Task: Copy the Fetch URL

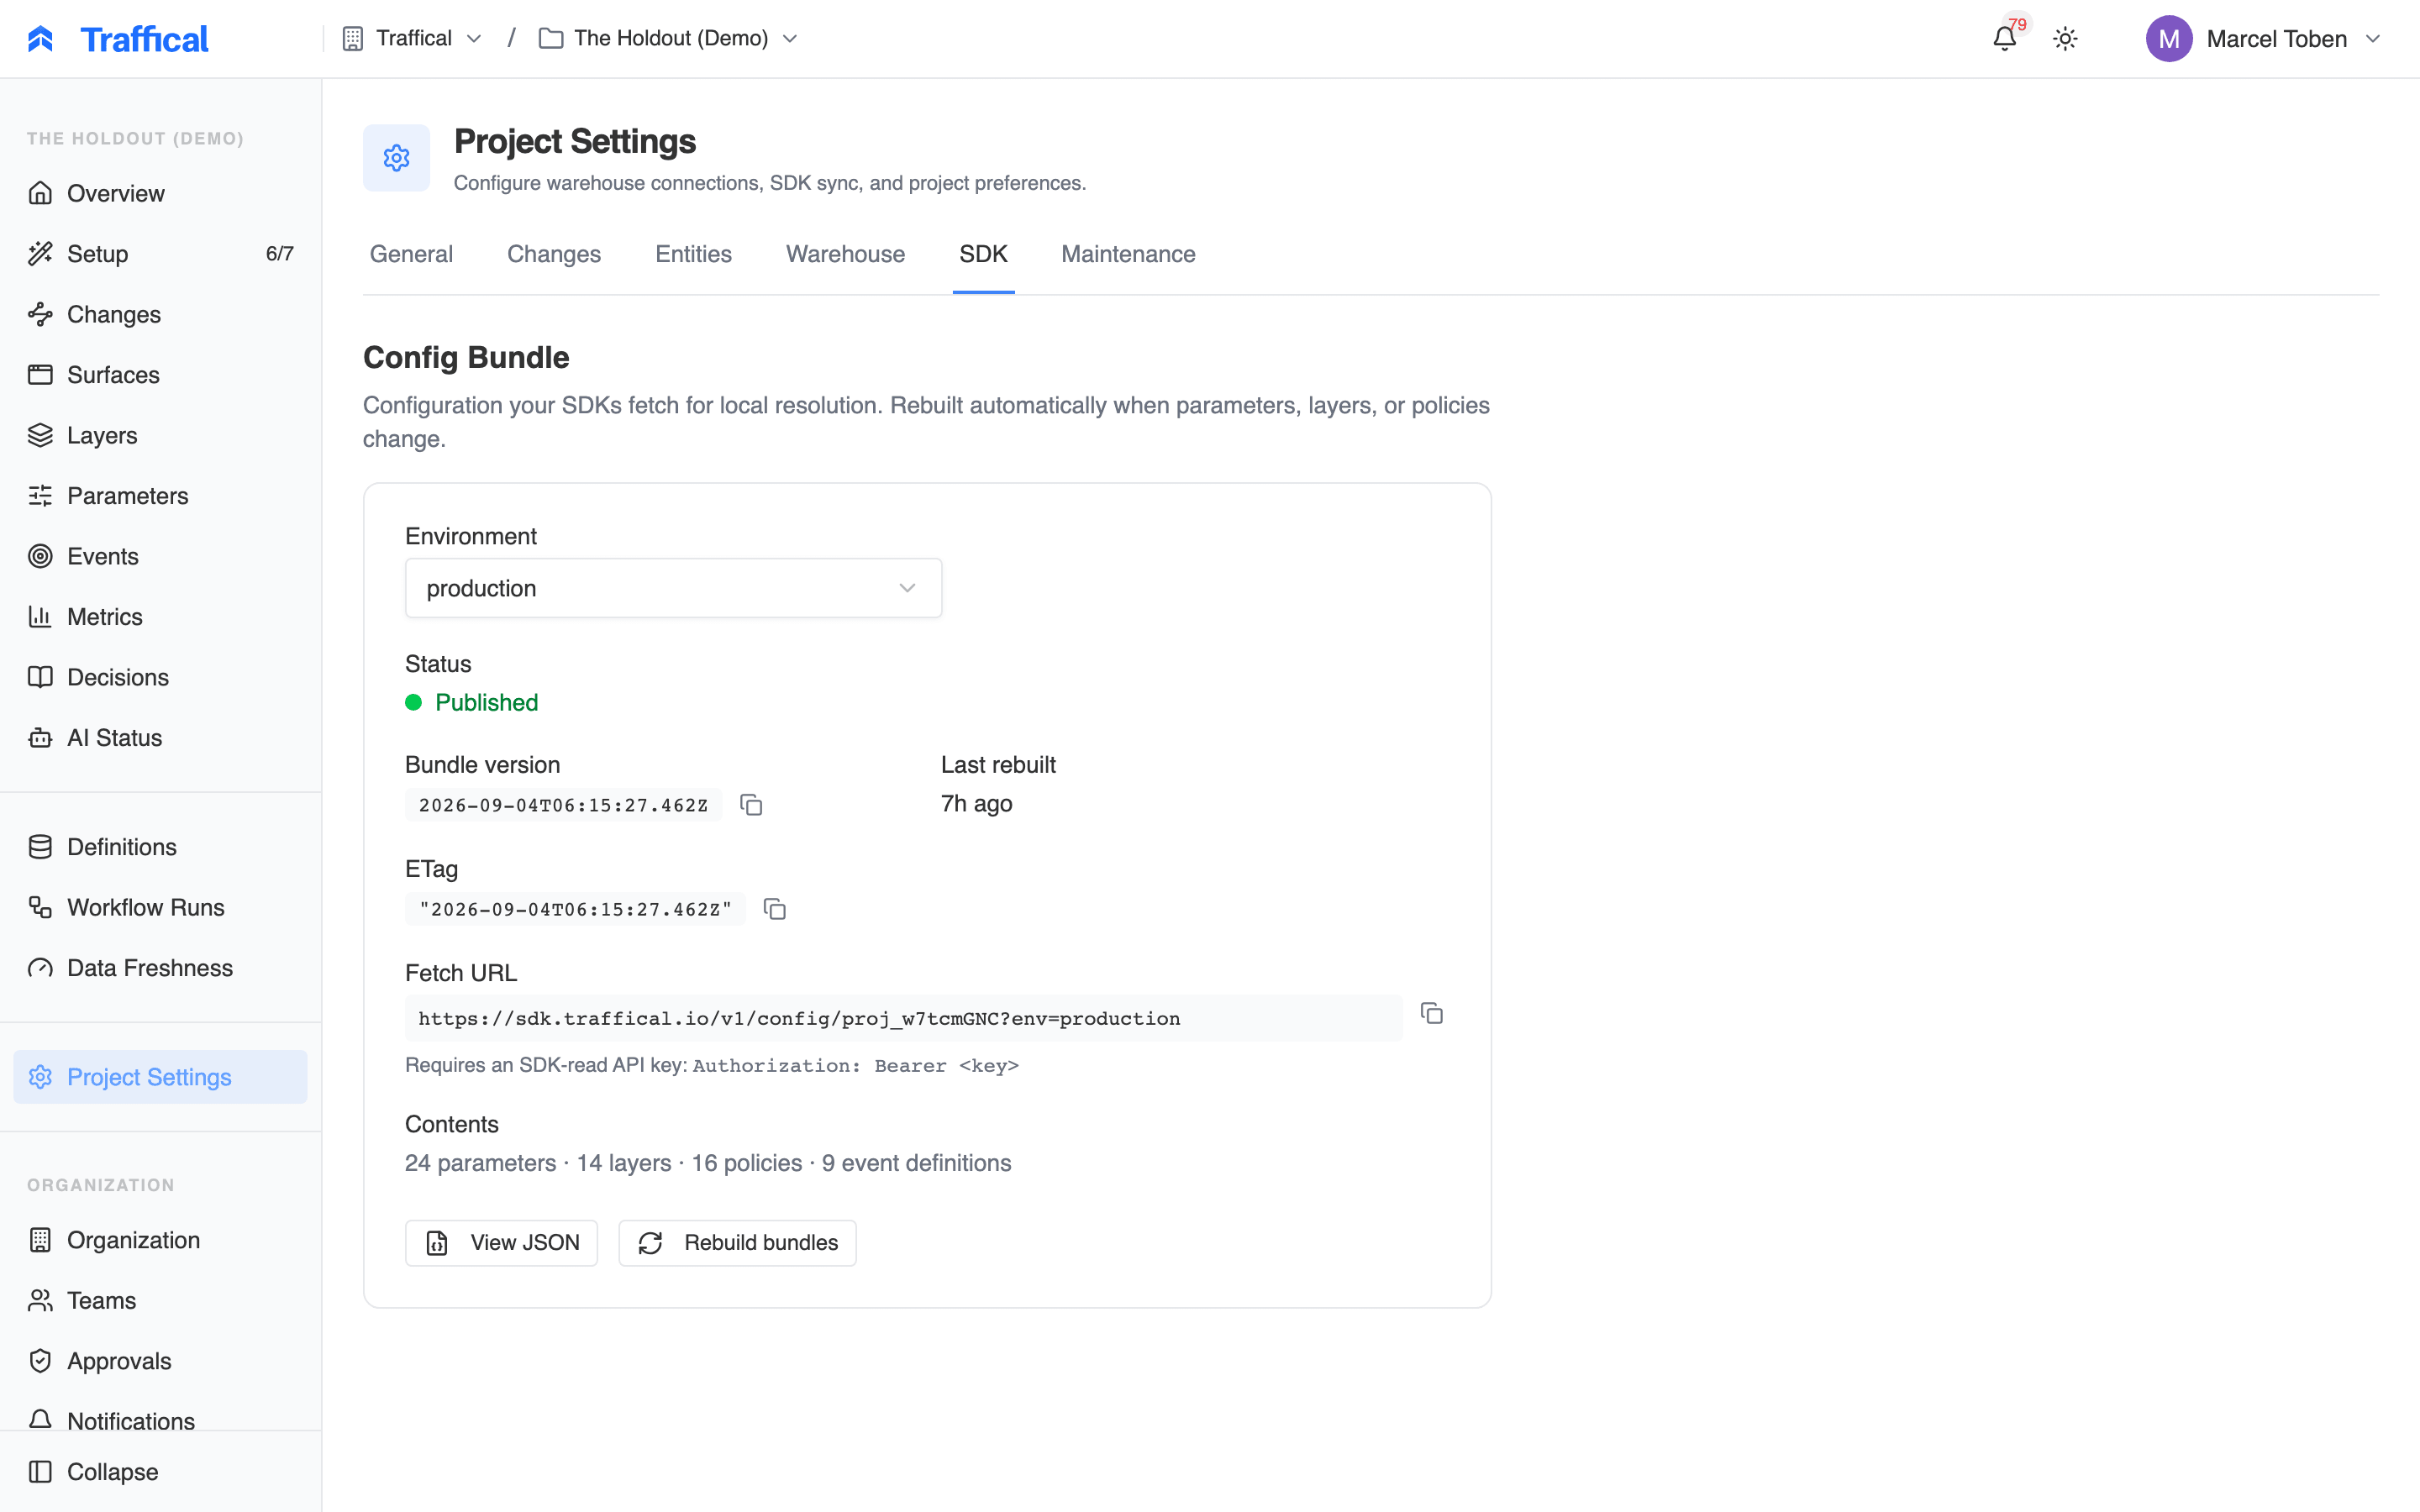Action: (x=1432, y=1013)
